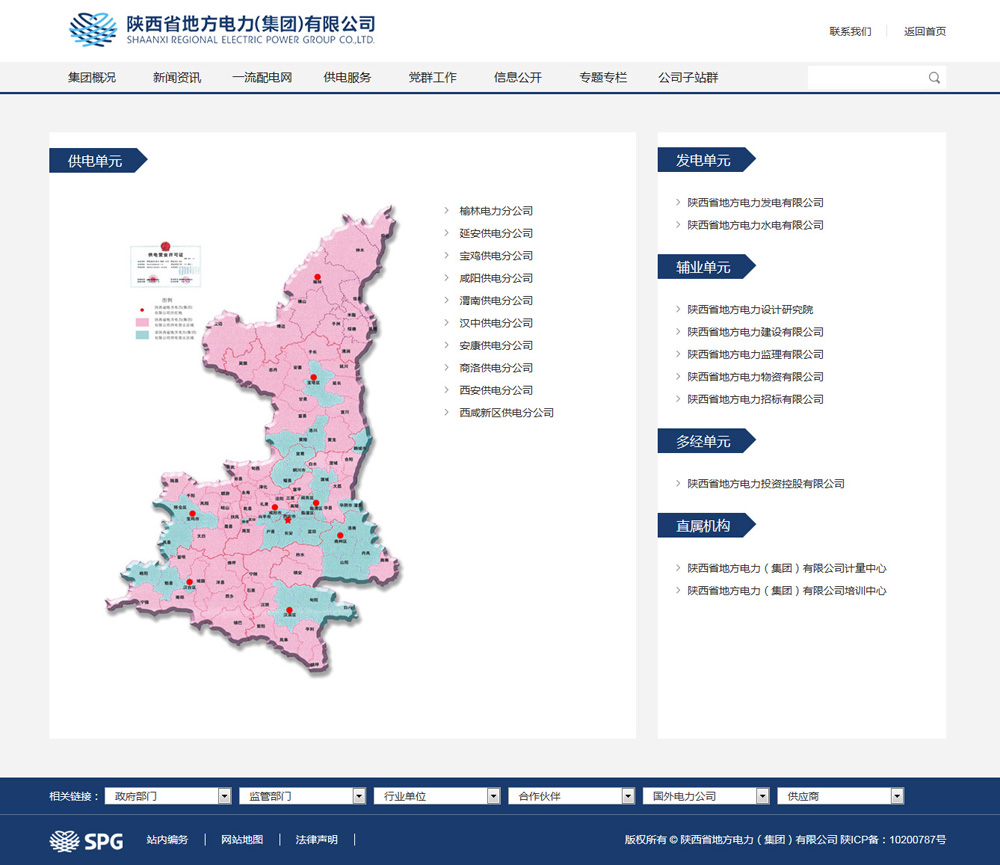Click the arrow bullet before 榆林电力分公司
This screenshot has width=1000, height=865.
click(446, 211)
